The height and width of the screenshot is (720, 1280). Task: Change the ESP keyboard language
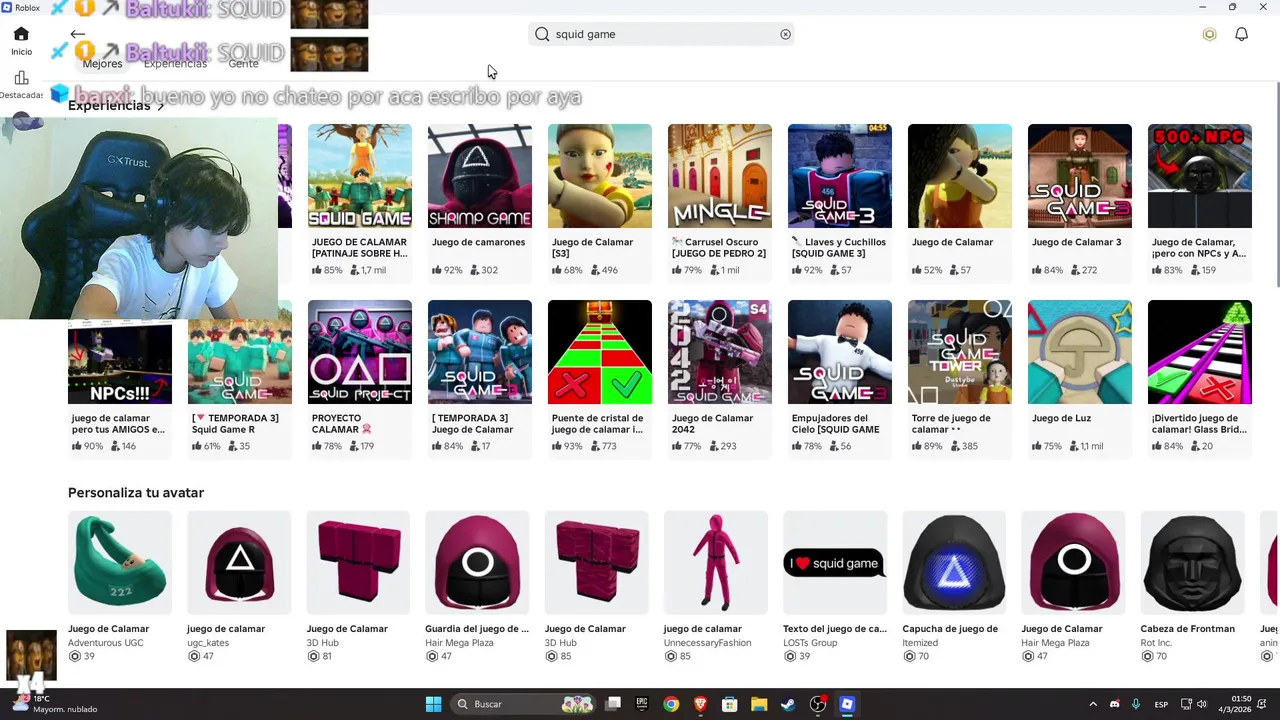point(1161,704)
